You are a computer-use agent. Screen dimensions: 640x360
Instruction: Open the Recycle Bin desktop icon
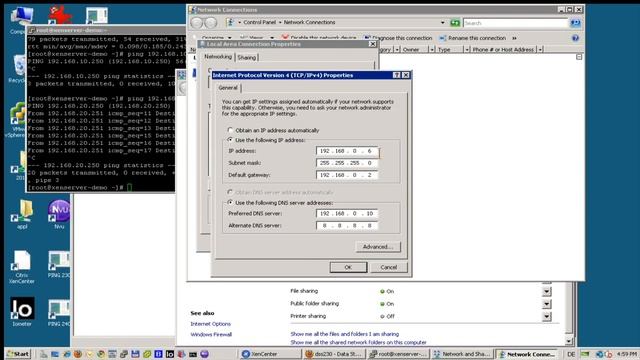click(18, 69)
